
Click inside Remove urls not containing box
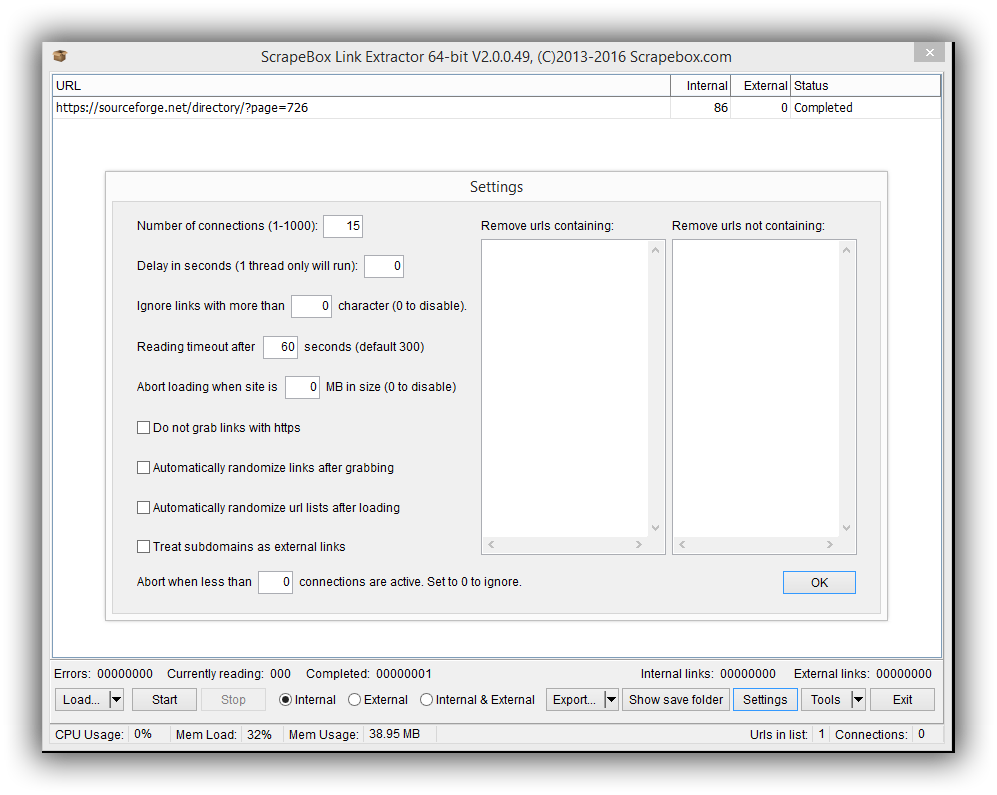pyautogui.click(x=756, y=389)
